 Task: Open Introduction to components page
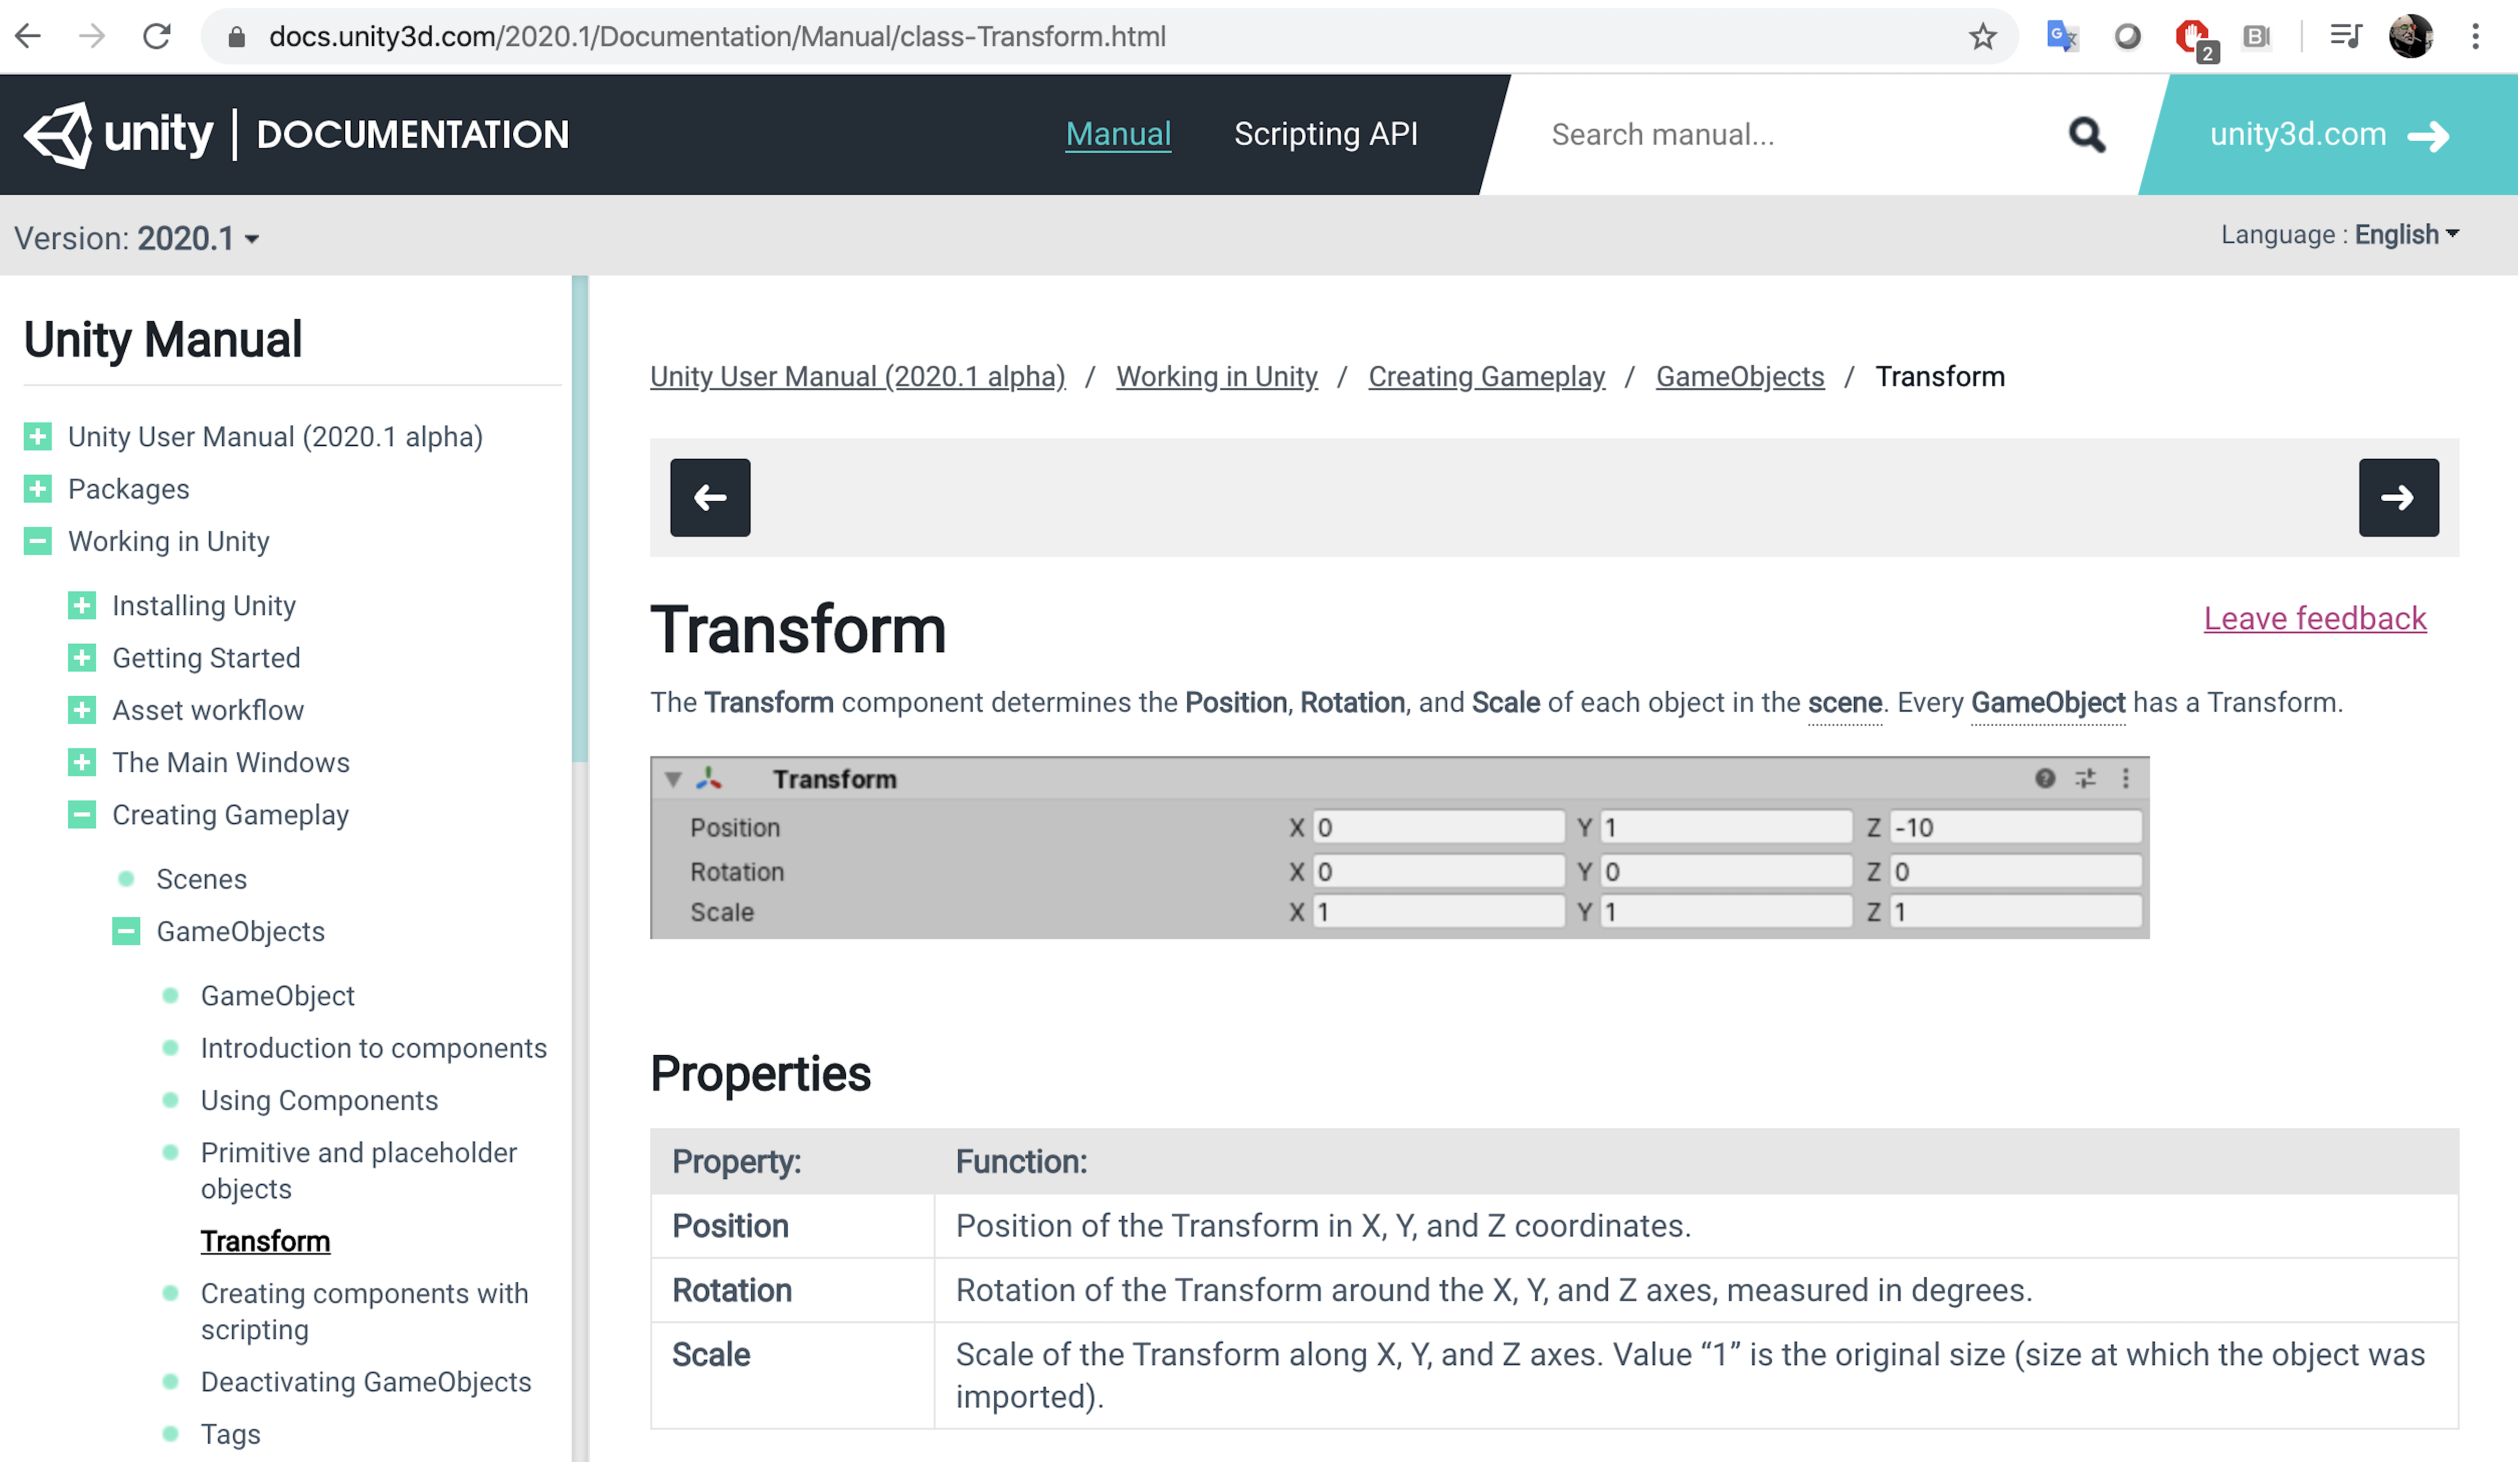(374, 1048)
